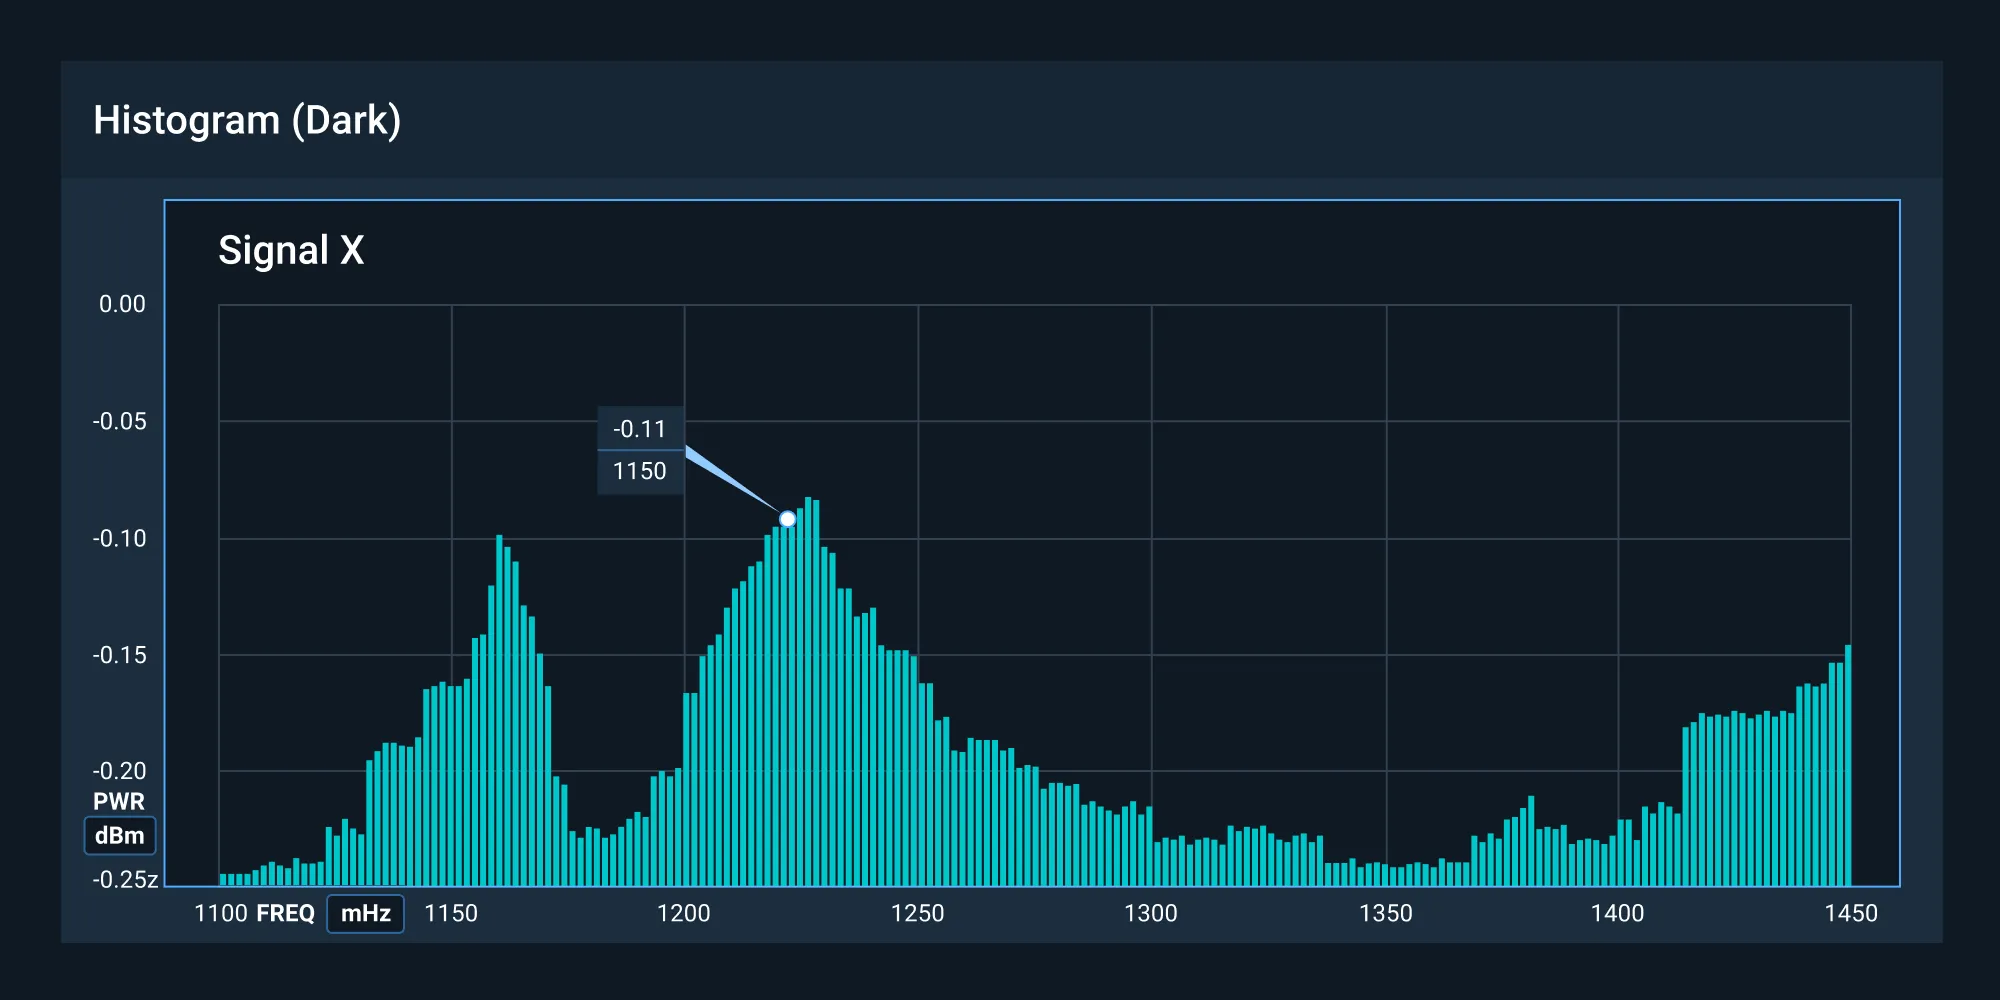Viewport: 2000px width, 1000px height.
Task: Click the peak bar near 1160 mHz
Action: point(500,700)
